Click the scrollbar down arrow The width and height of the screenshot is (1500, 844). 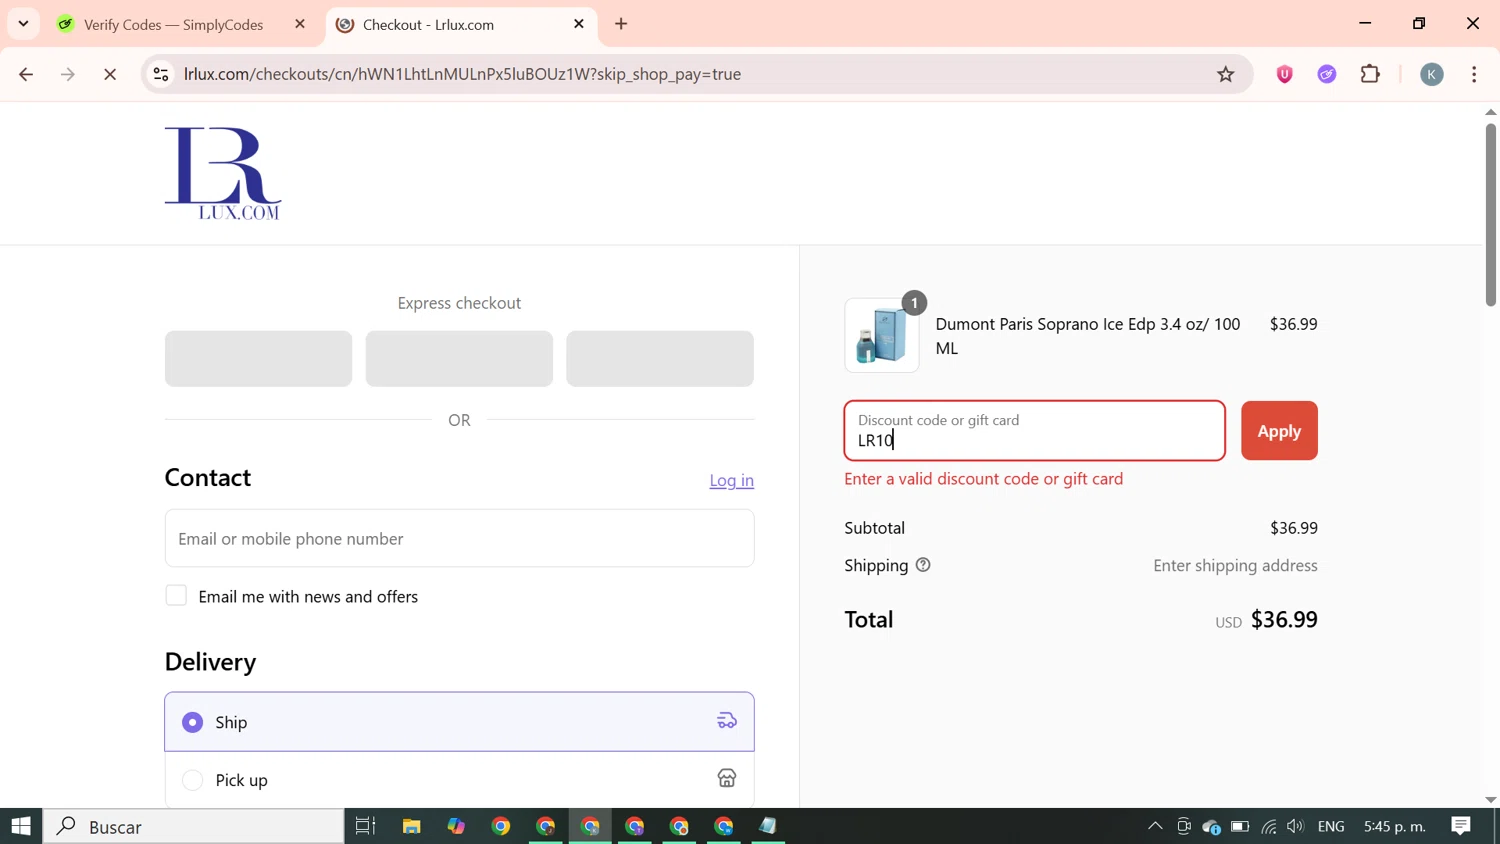pyautogui.click(x=1490, y=800)
